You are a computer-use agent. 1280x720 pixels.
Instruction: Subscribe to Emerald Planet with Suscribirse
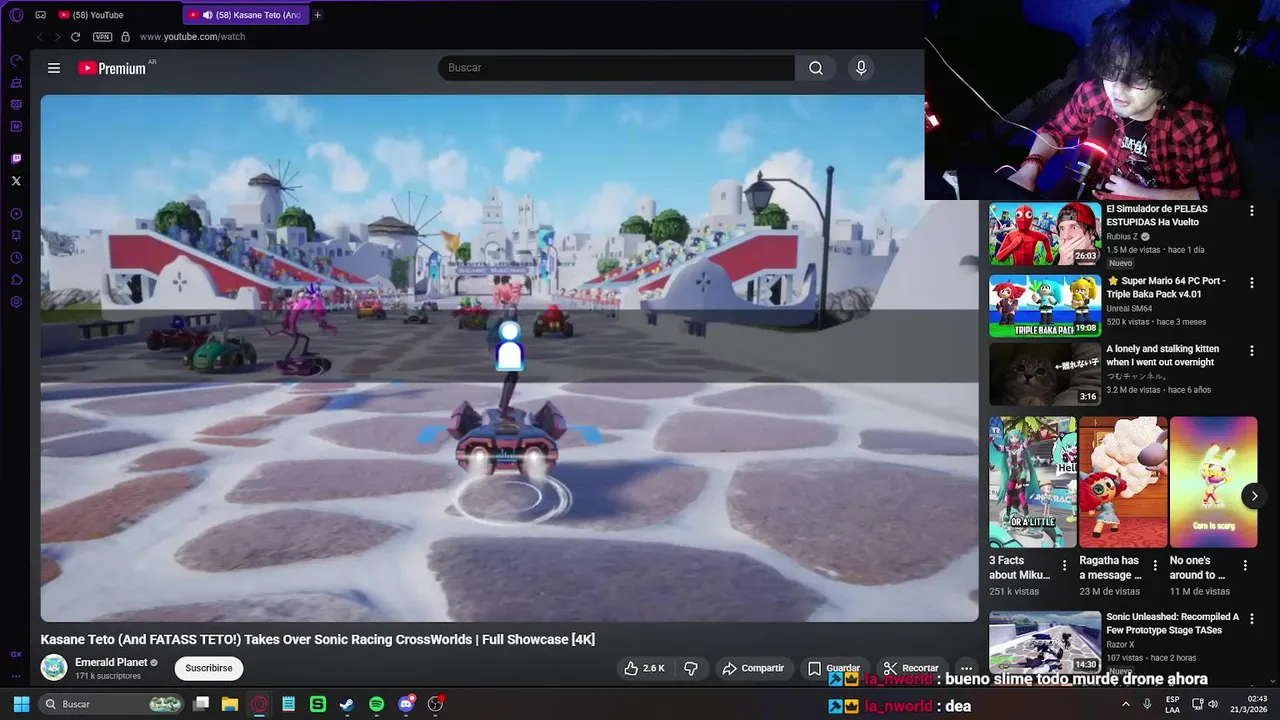point(209,668)
